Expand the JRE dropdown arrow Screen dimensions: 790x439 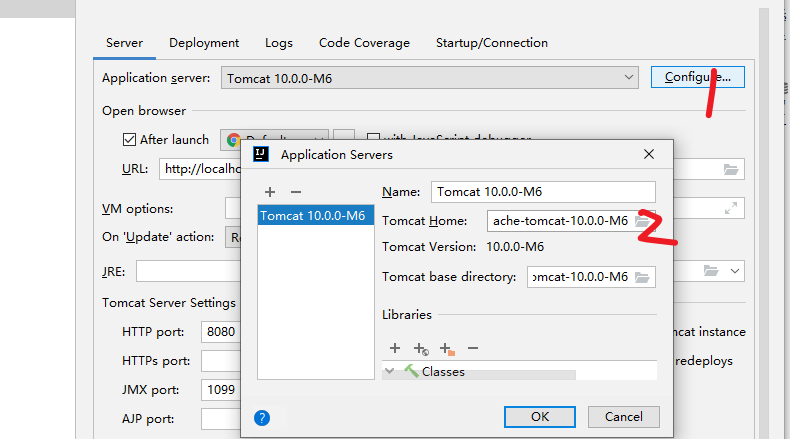(x=735, y=271)
